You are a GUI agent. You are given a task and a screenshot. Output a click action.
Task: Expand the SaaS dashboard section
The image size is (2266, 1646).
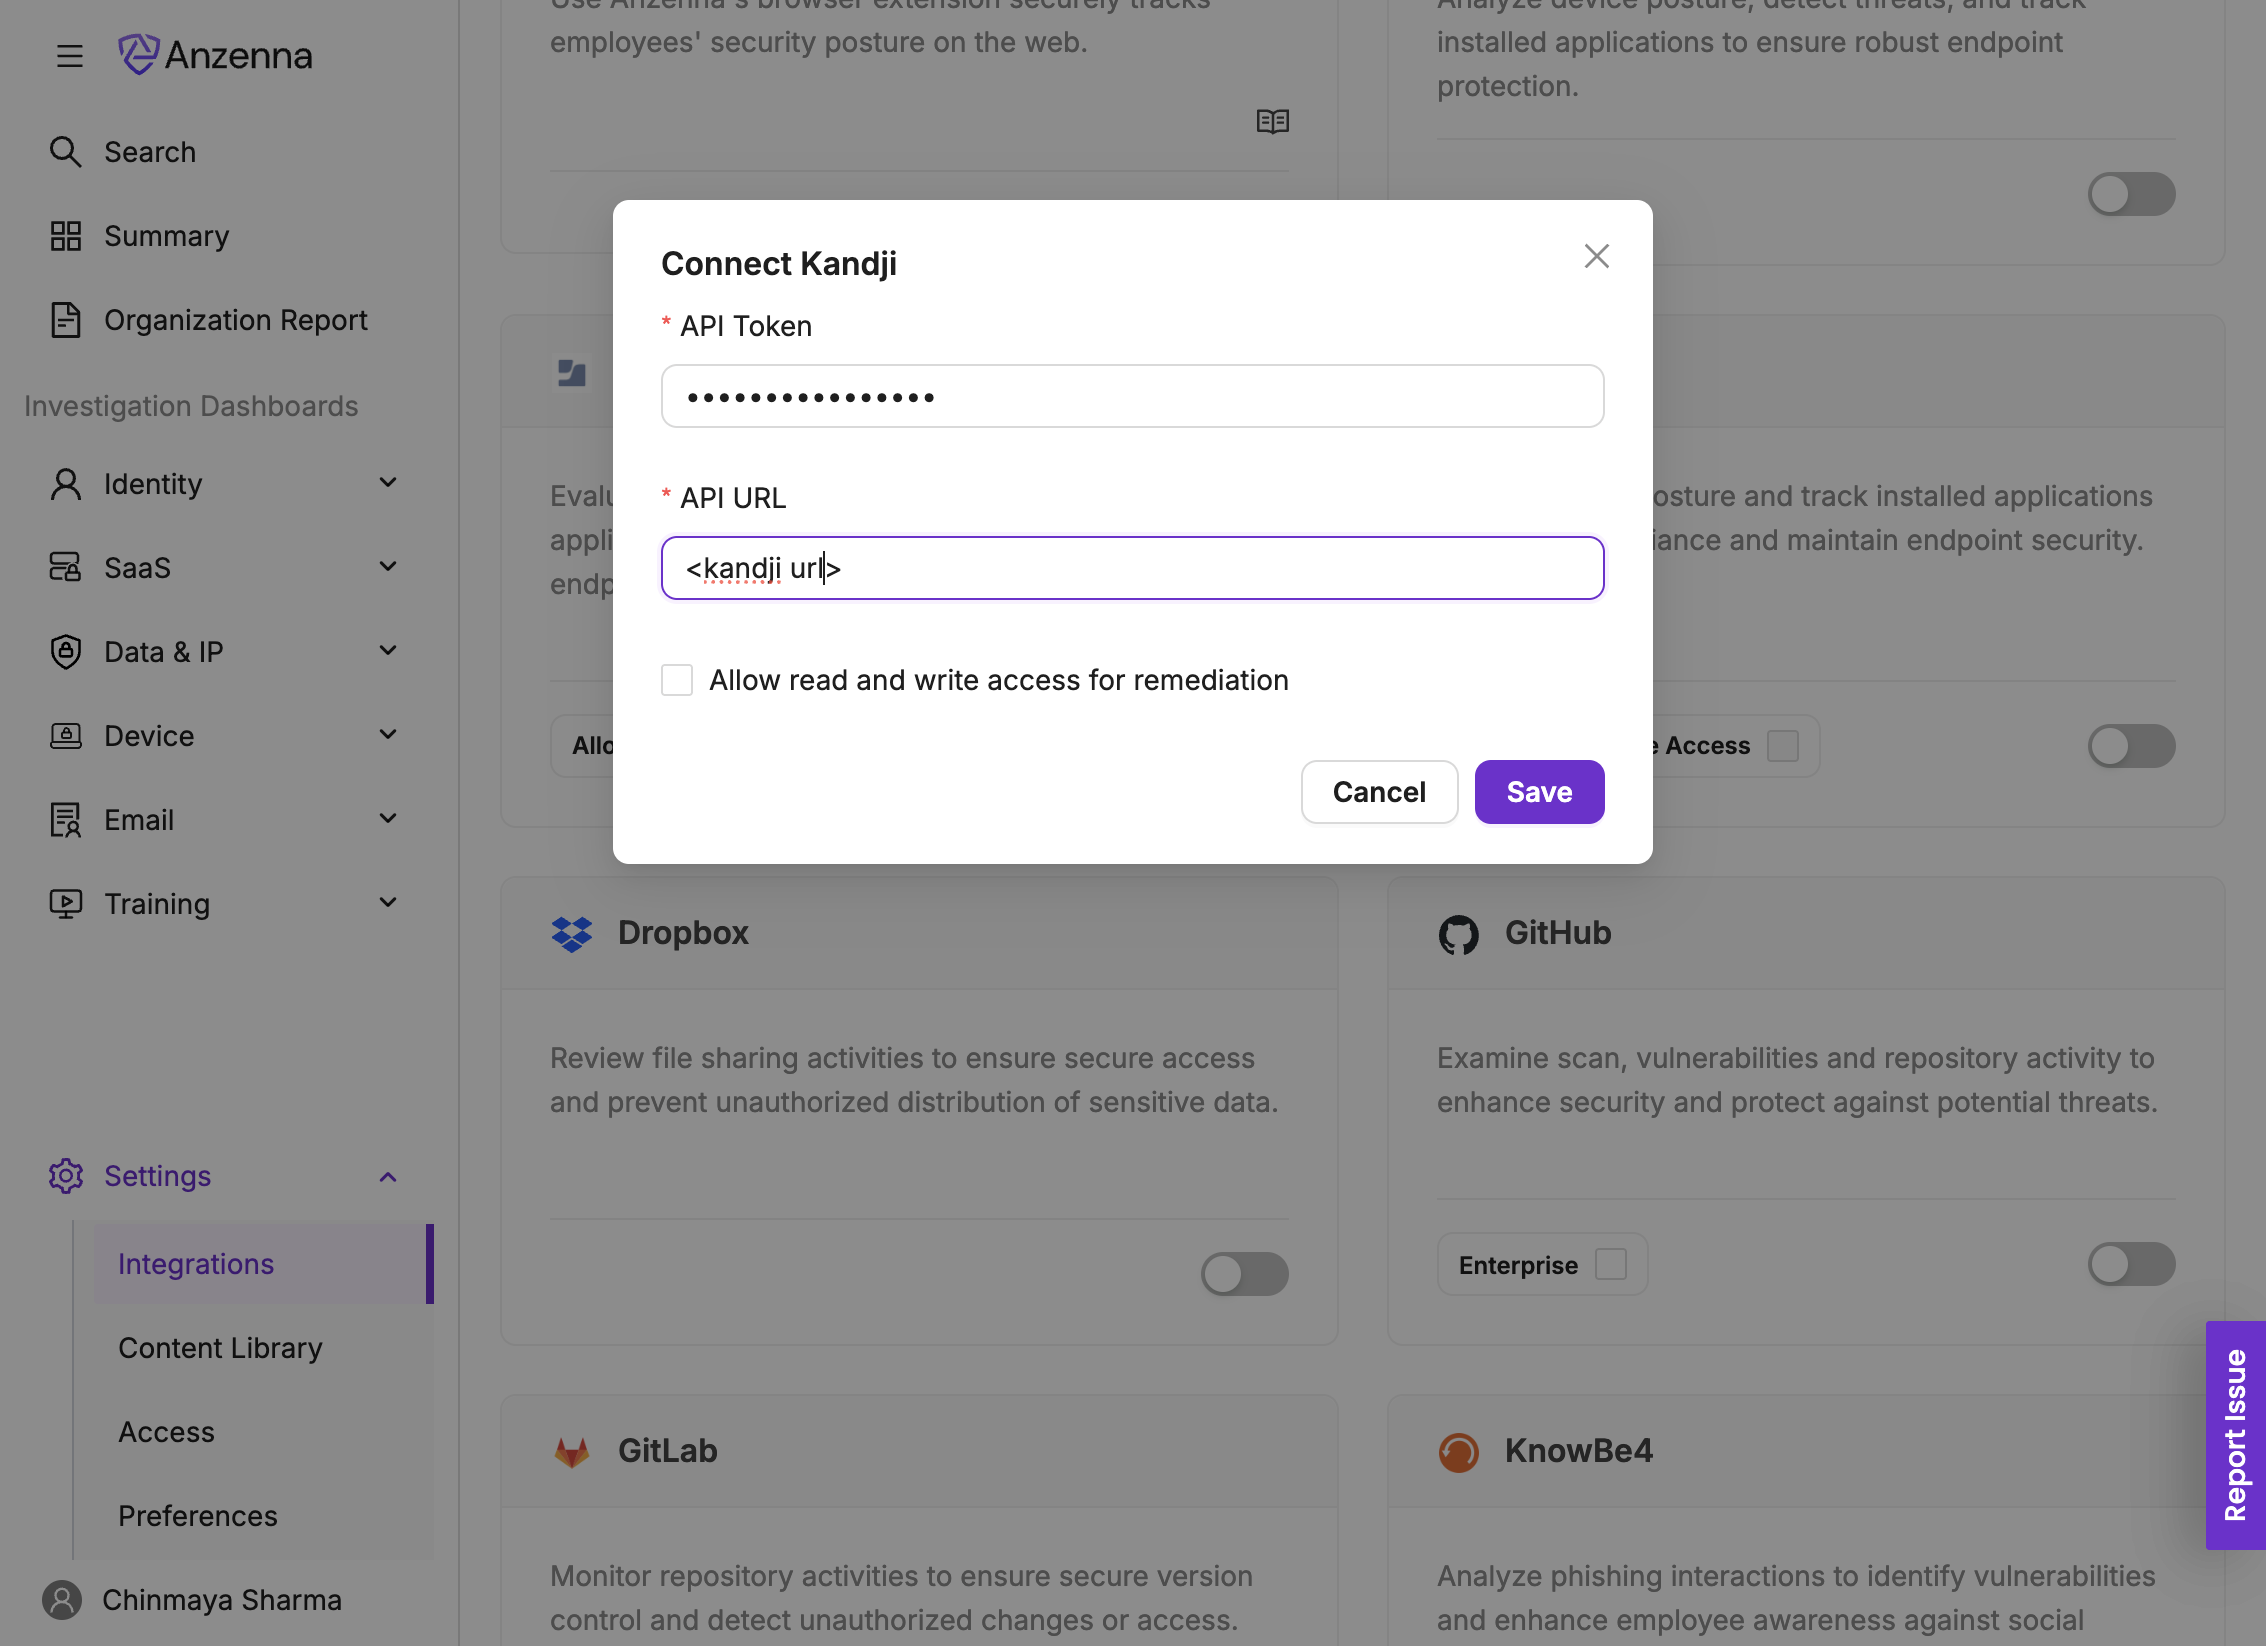[x=388, y=567]
